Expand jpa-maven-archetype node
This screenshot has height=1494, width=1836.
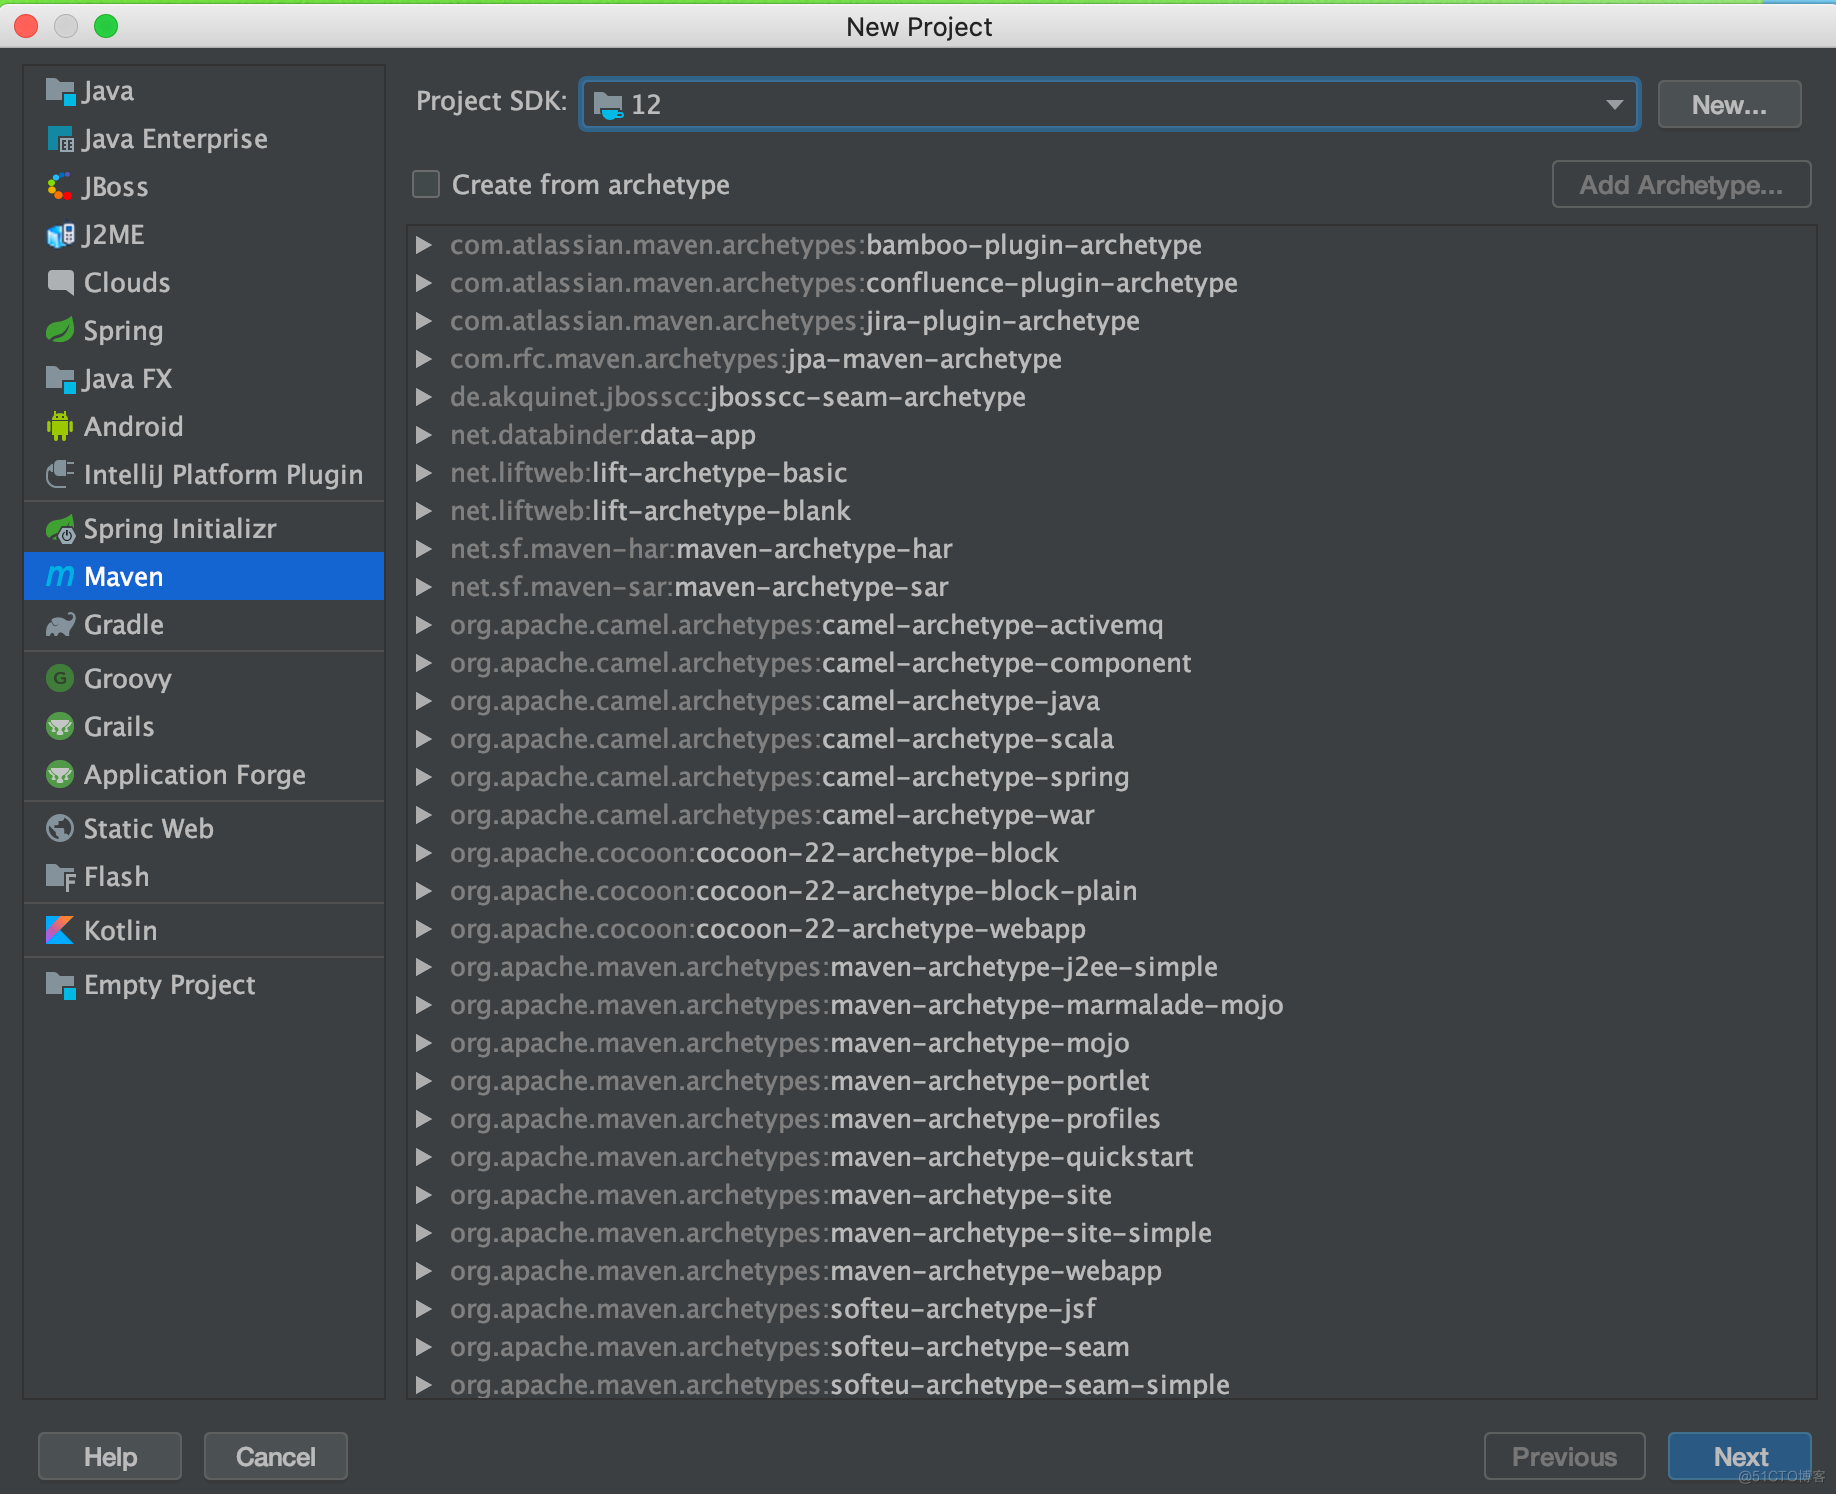(424, 359)
